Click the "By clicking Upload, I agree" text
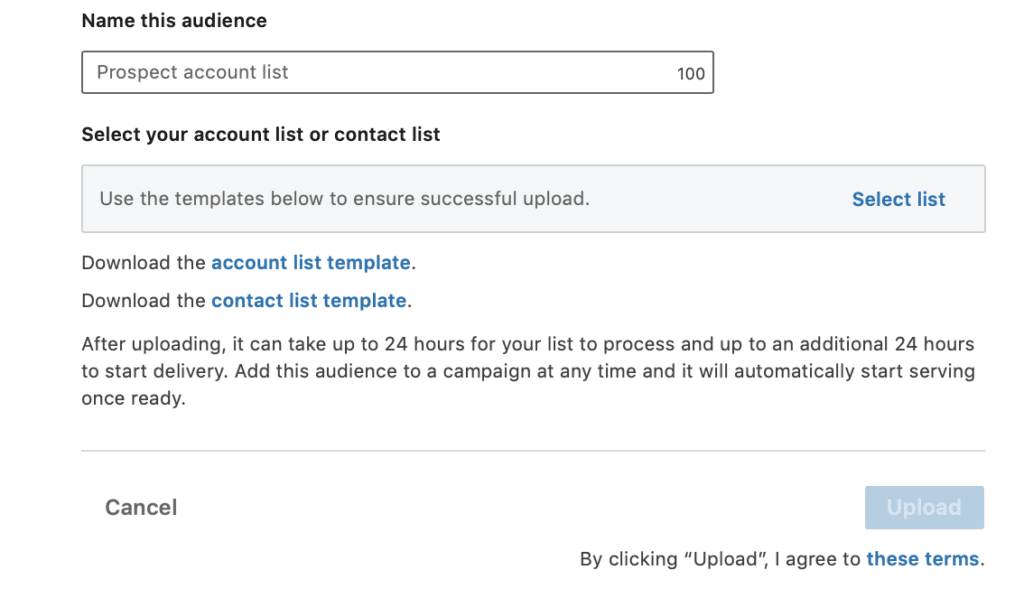Screen dimensions: 1024x598 (x=720, y=560)
